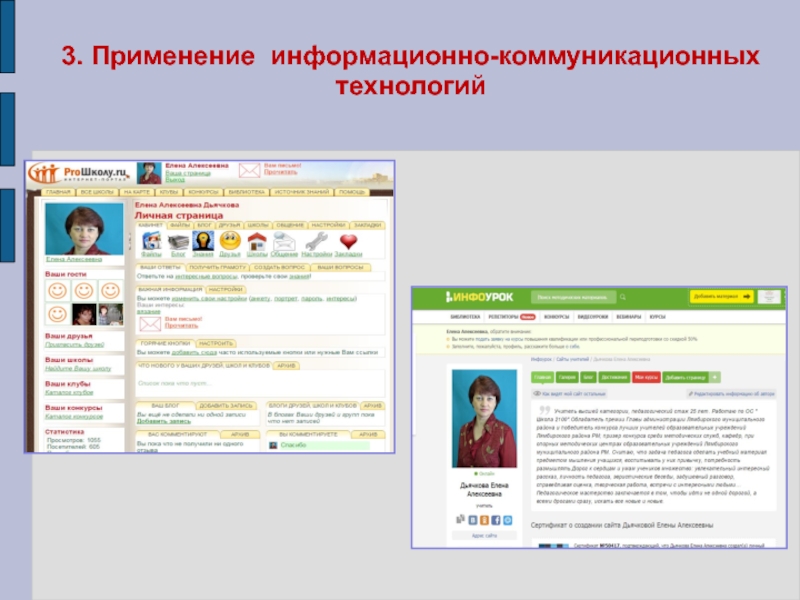Click the small avatar beside Спасибо comment
The width and height of the screenshot is (800, 600).
click(x=273, y=445)
